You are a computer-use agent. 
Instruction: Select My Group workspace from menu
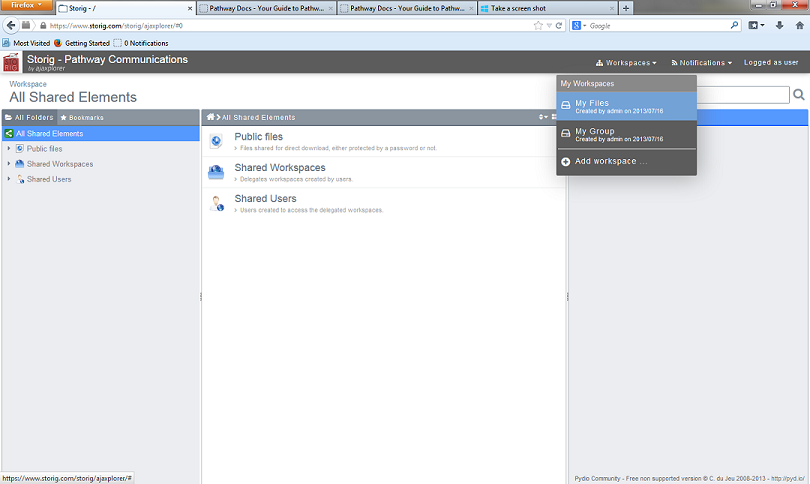[x=626, y=134]
